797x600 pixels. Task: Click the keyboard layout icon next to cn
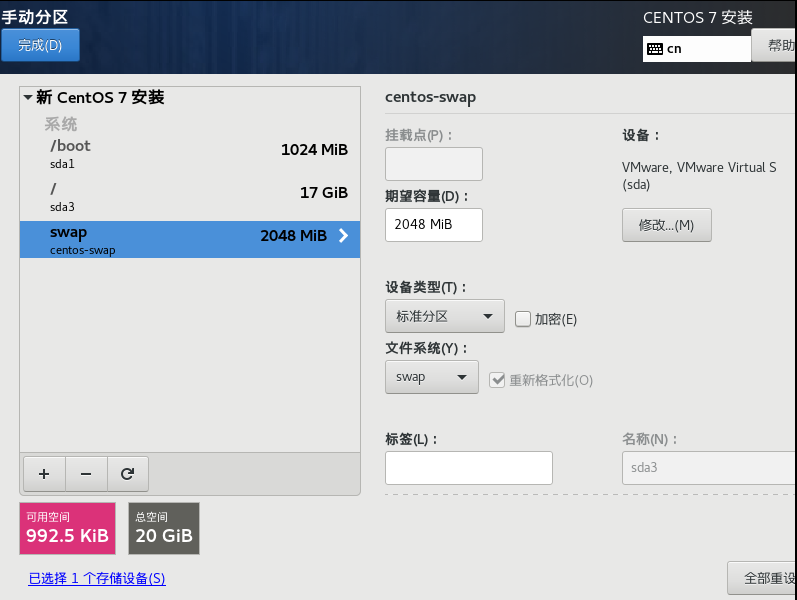655,49
